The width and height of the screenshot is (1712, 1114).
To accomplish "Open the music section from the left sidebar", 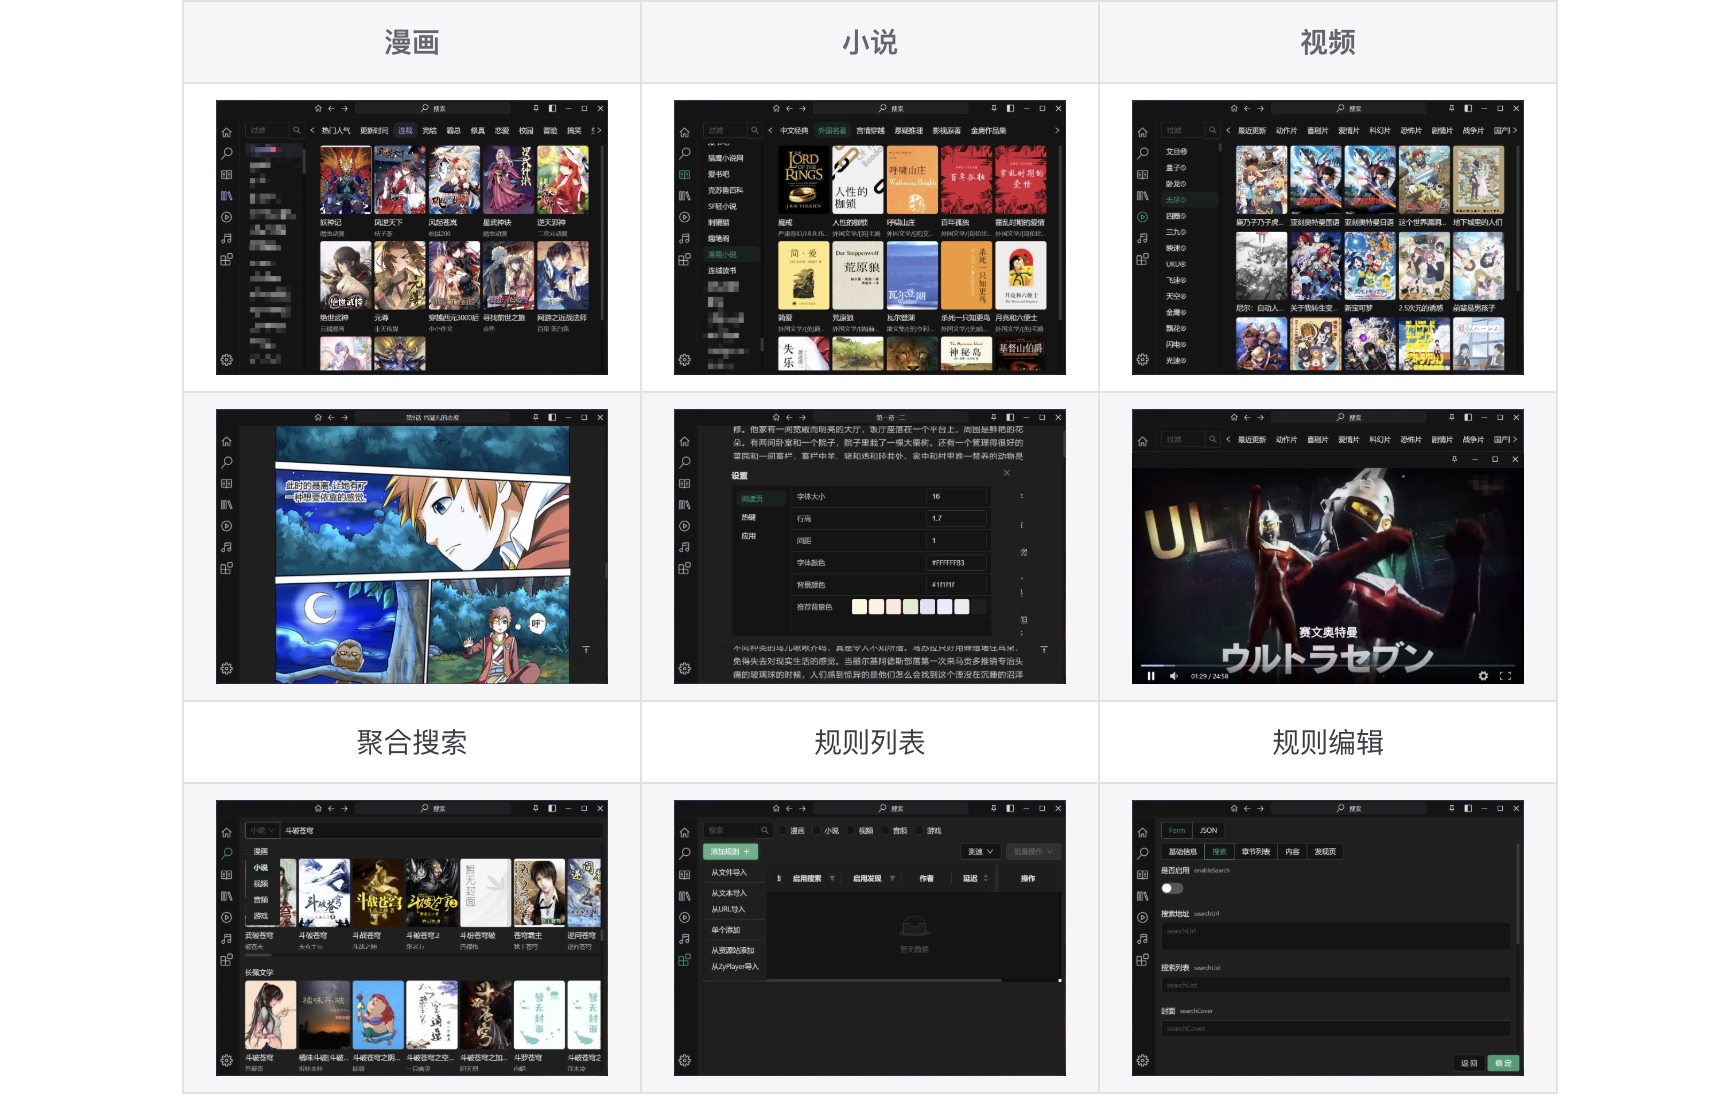I will point(226,239).
